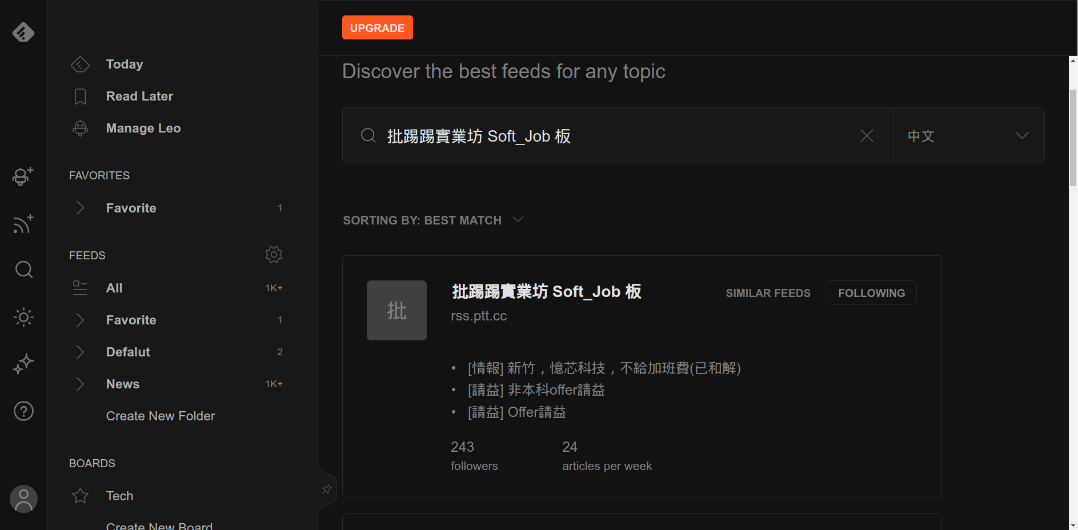
Task: Open Read Later in sidebar
Action: (139, 96)
